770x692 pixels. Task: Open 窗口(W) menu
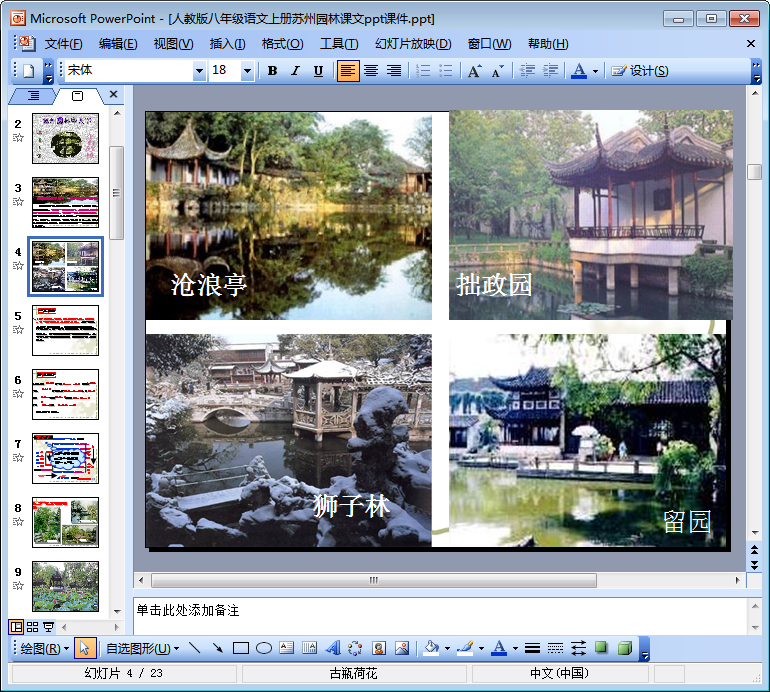pos(489,44)
